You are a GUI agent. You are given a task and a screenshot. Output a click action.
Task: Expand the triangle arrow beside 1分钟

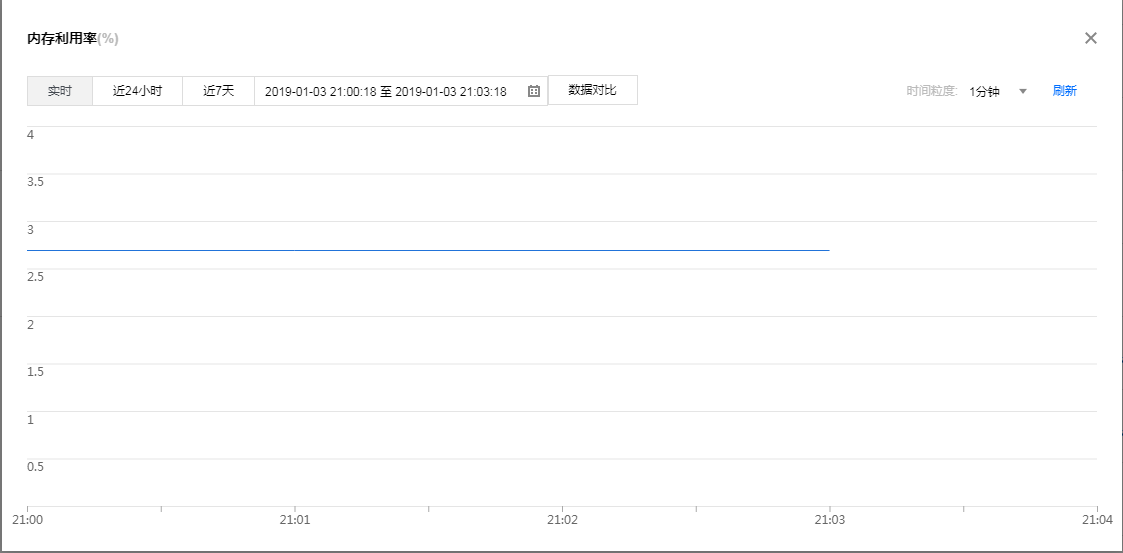1022,91
